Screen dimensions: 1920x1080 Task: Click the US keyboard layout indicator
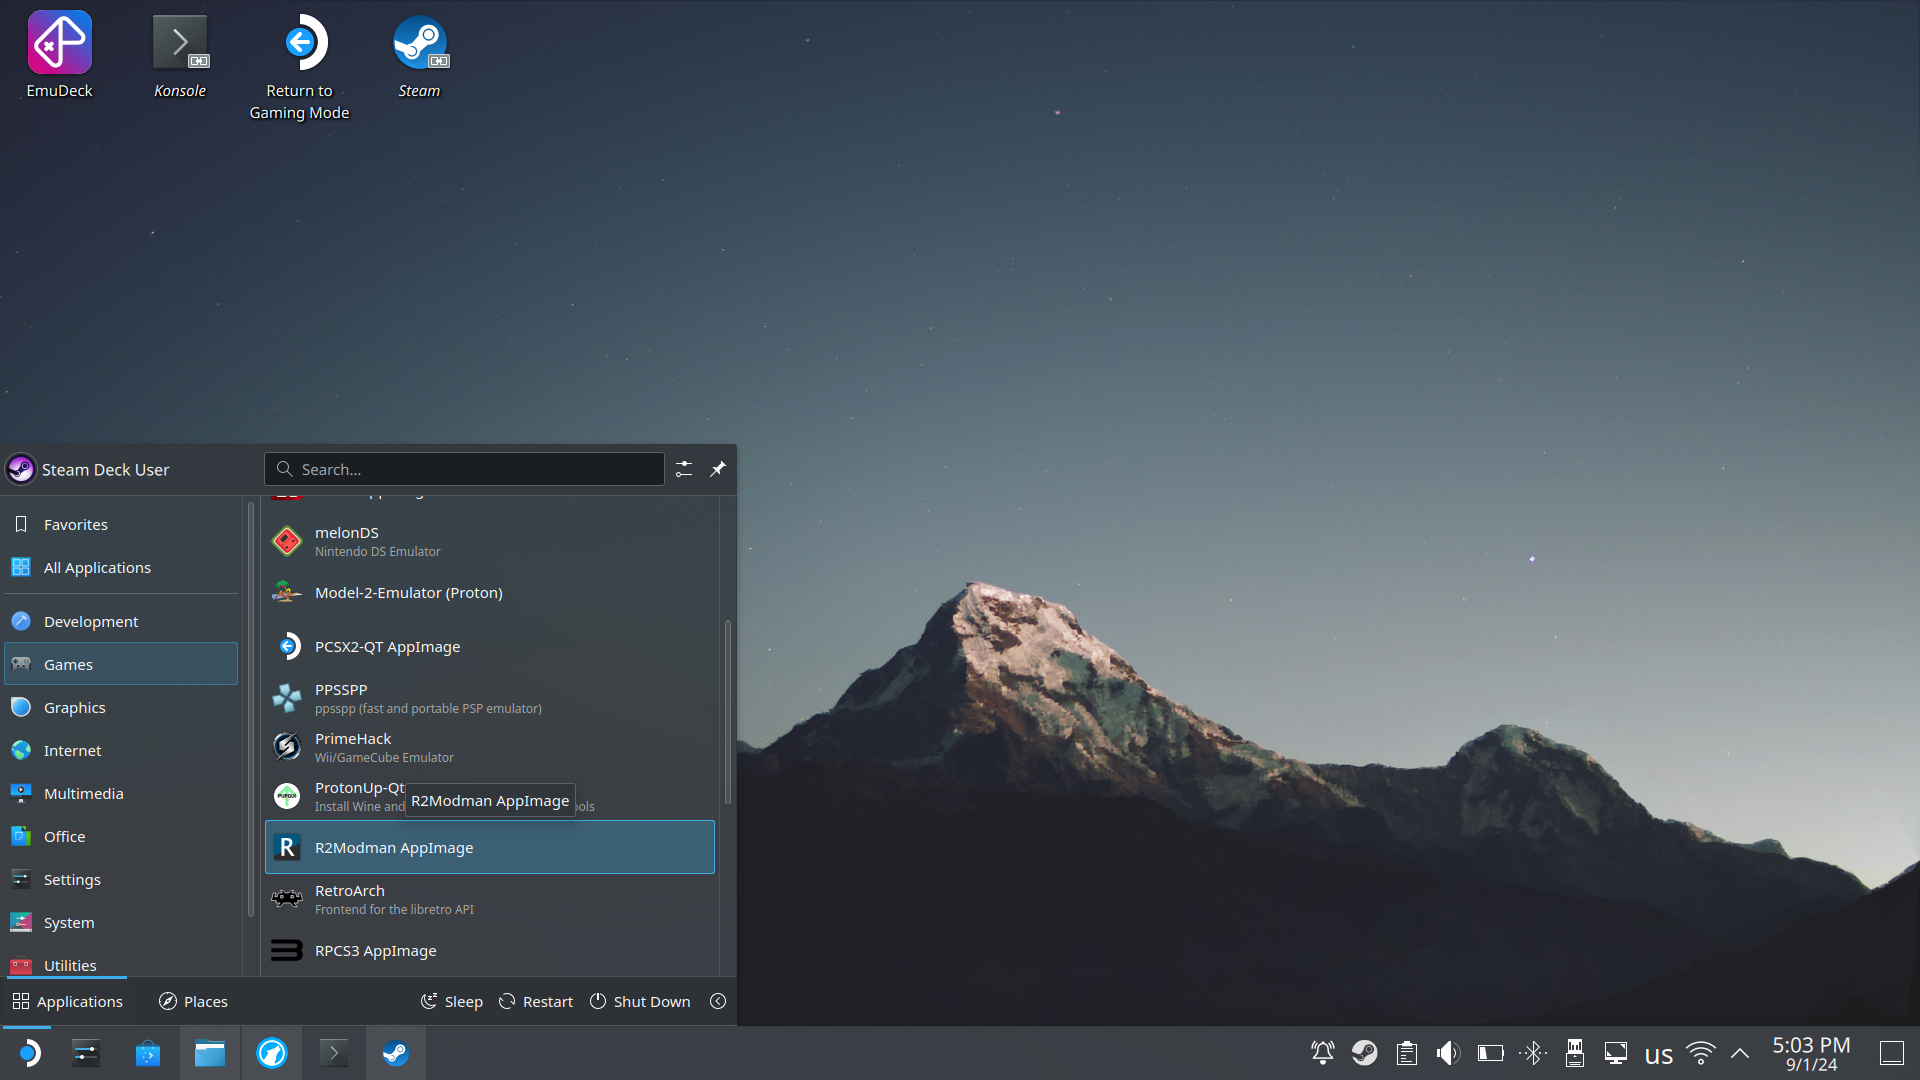(1659, 1055)
